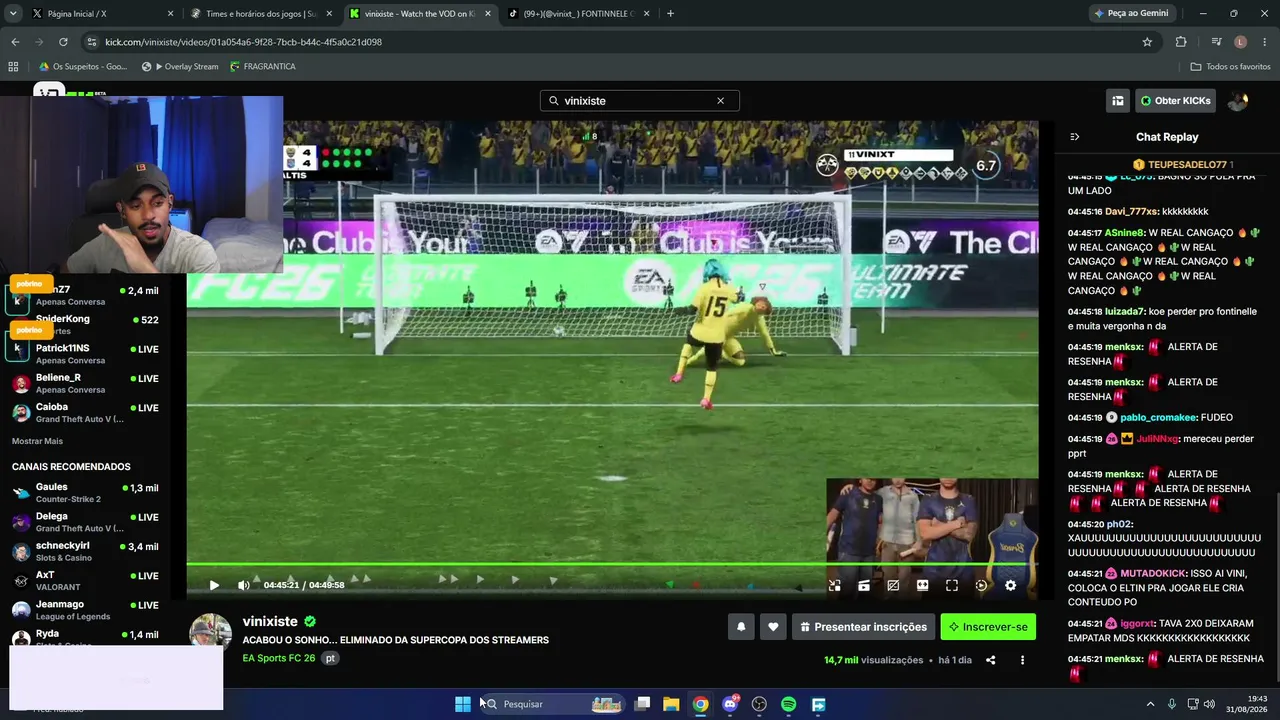Open Caioba followed channel
The image size is (1280, 720).
(85, 413)
